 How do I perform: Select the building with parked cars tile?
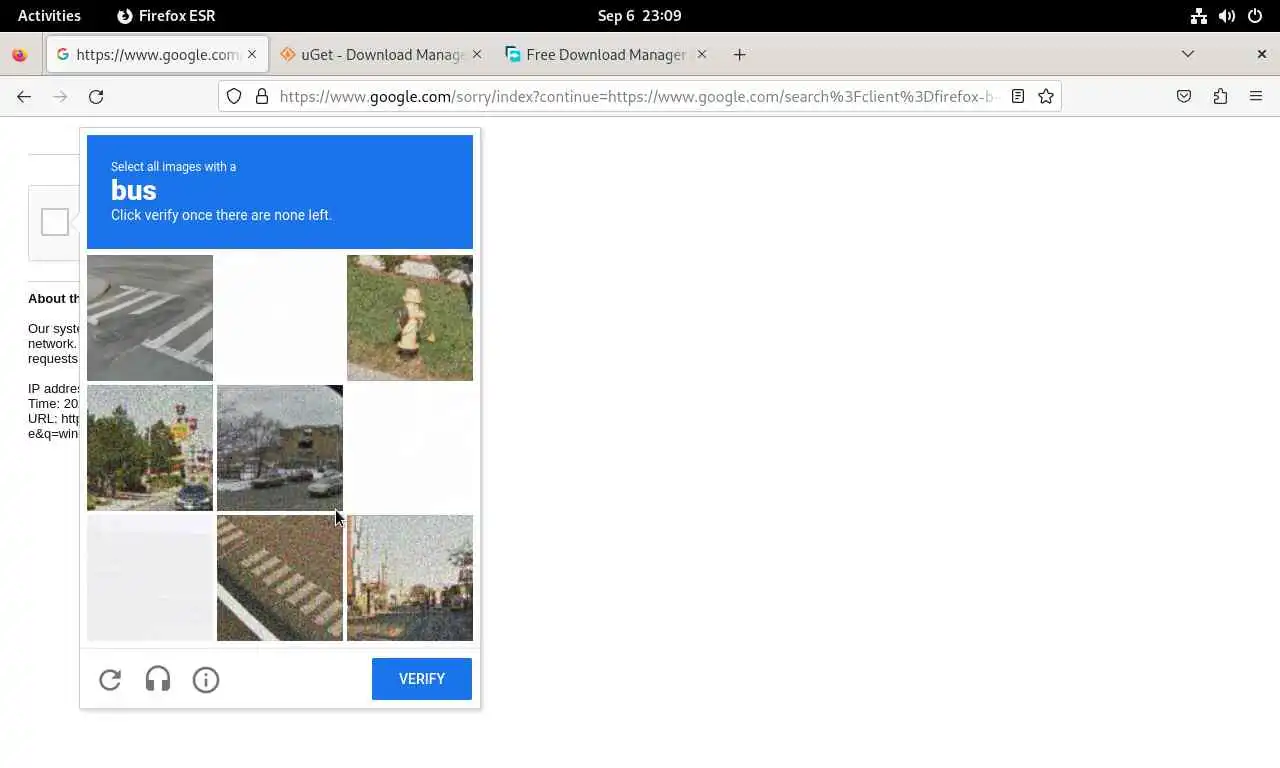click(280, 448)
